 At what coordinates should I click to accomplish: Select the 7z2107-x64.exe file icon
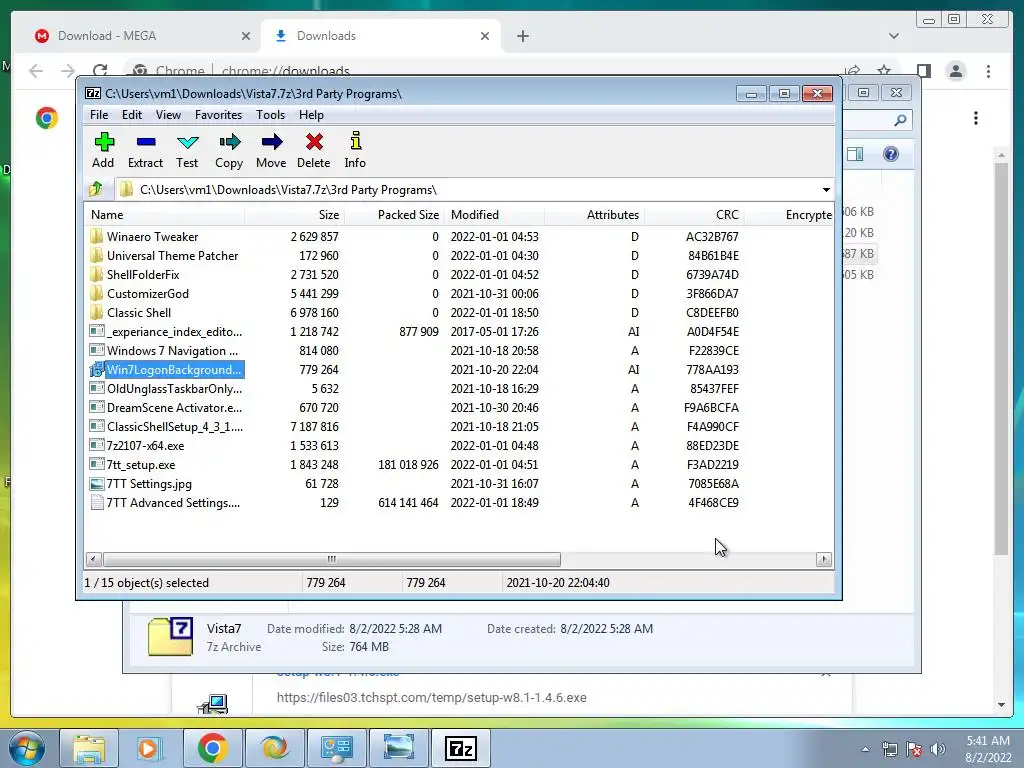[x=97, y=445]
